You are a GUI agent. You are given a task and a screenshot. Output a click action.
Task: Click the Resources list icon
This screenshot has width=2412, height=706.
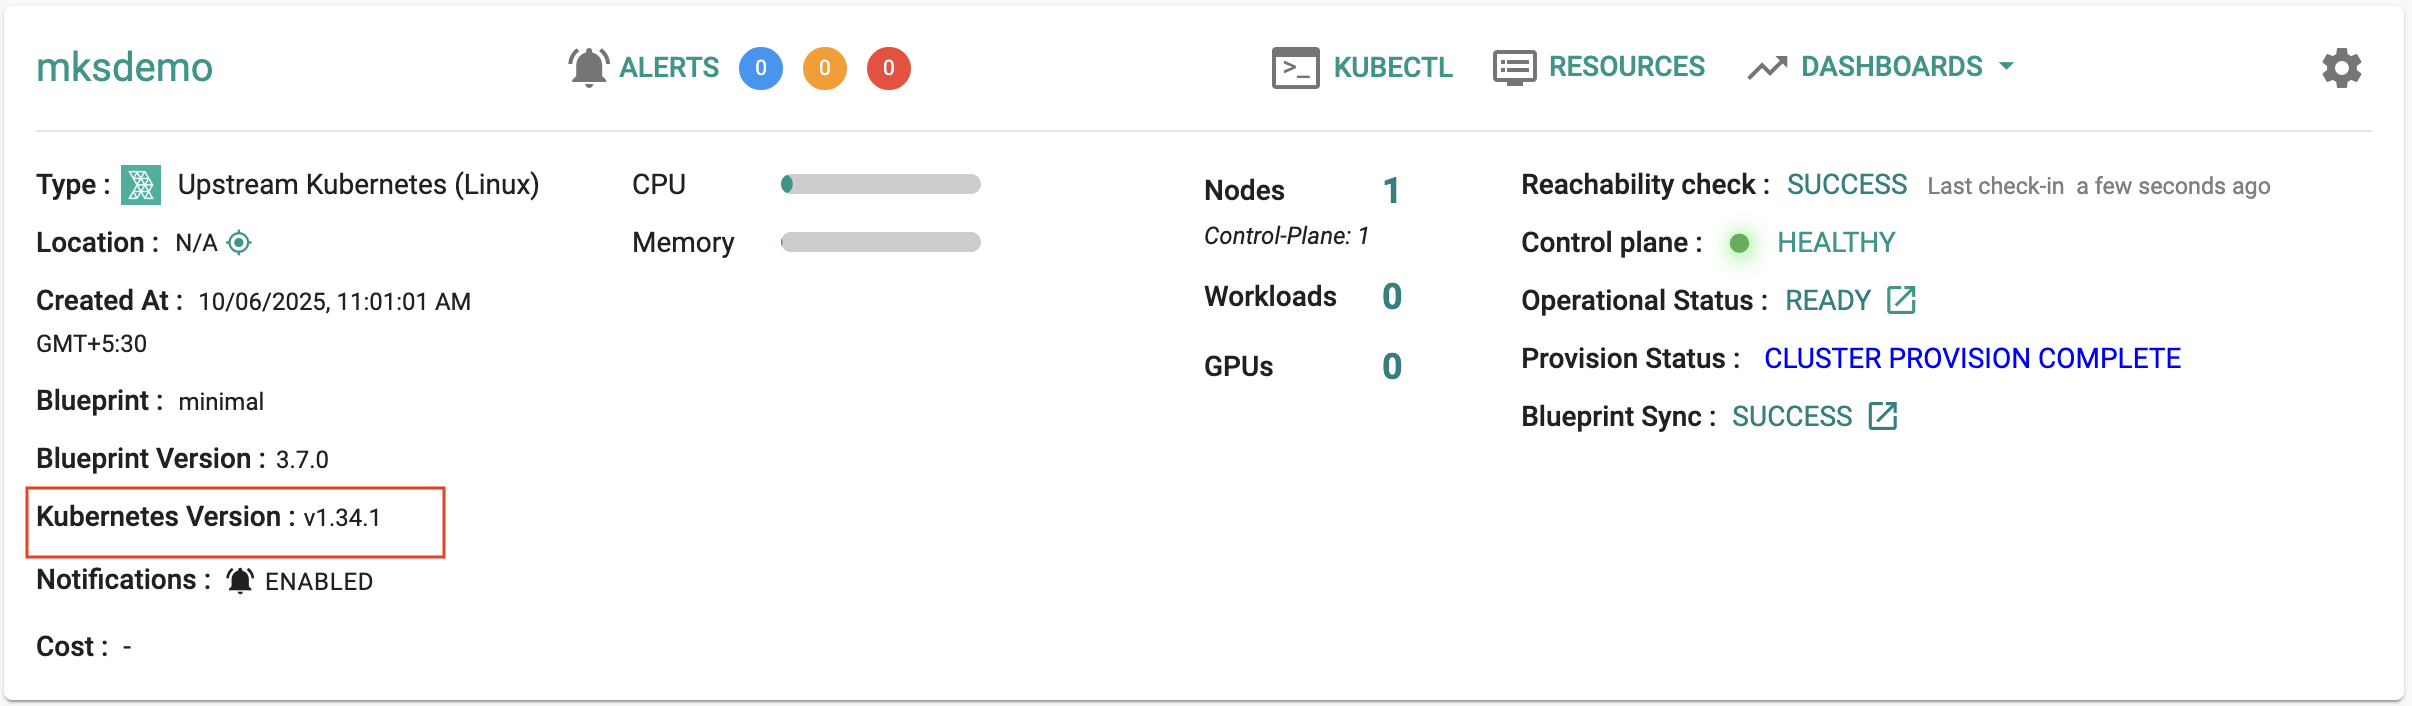1514,68
